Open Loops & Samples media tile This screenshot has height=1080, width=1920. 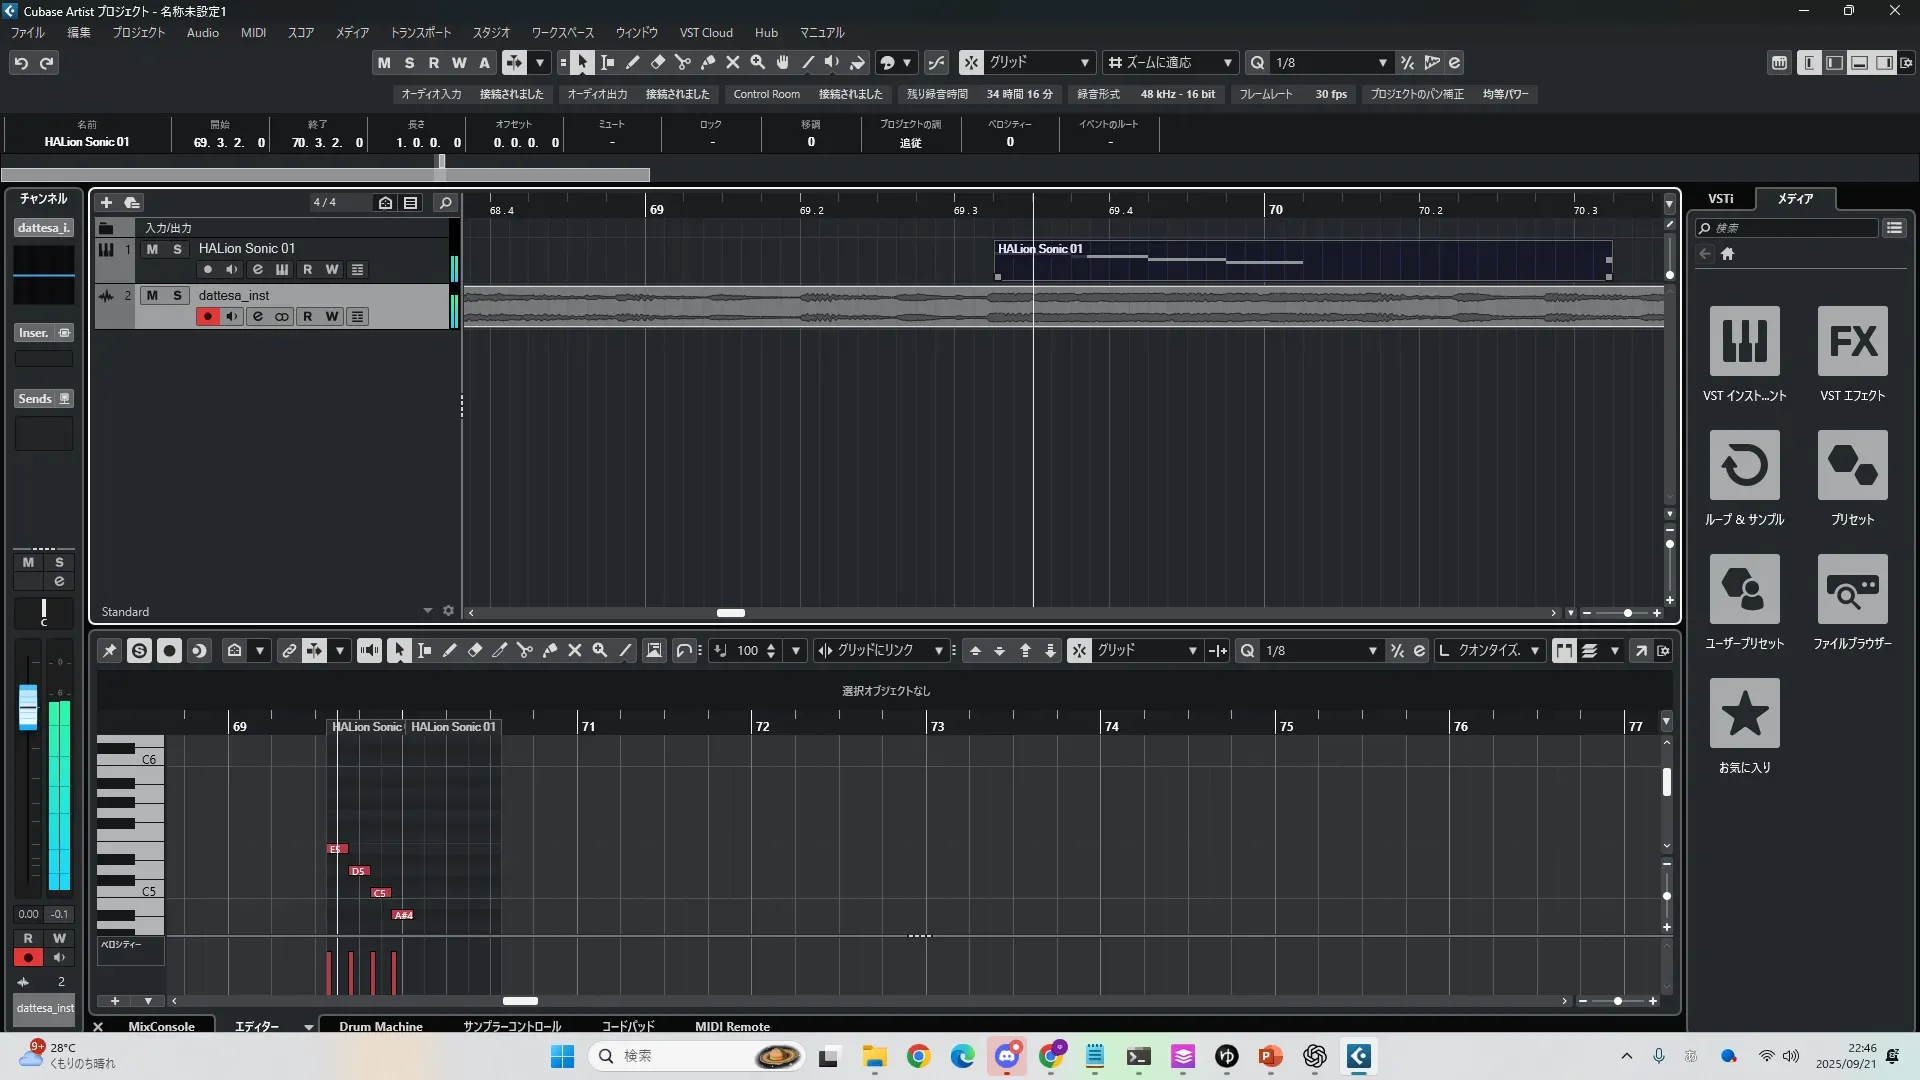coord(1744,465)
